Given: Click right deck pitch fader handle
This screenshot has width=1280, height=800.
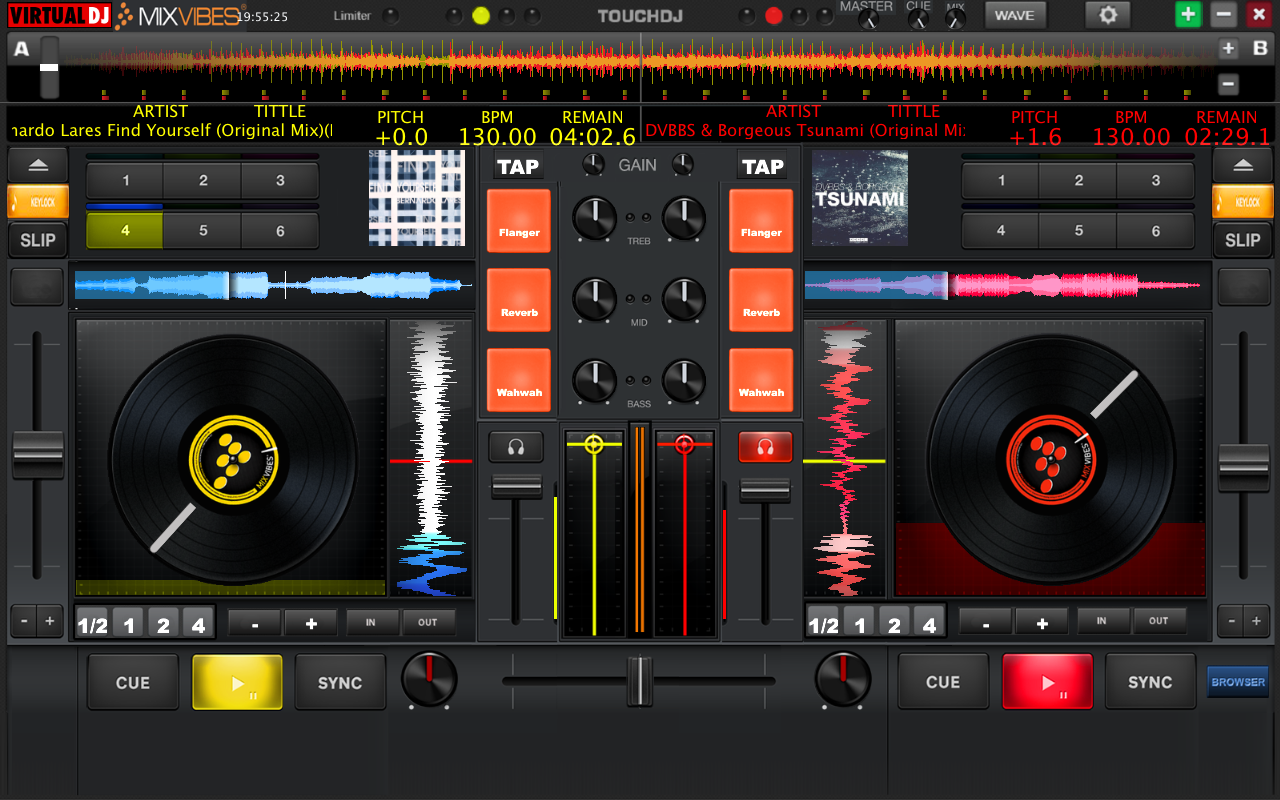Looking at the screenshot, I should tap(1244, 468).
